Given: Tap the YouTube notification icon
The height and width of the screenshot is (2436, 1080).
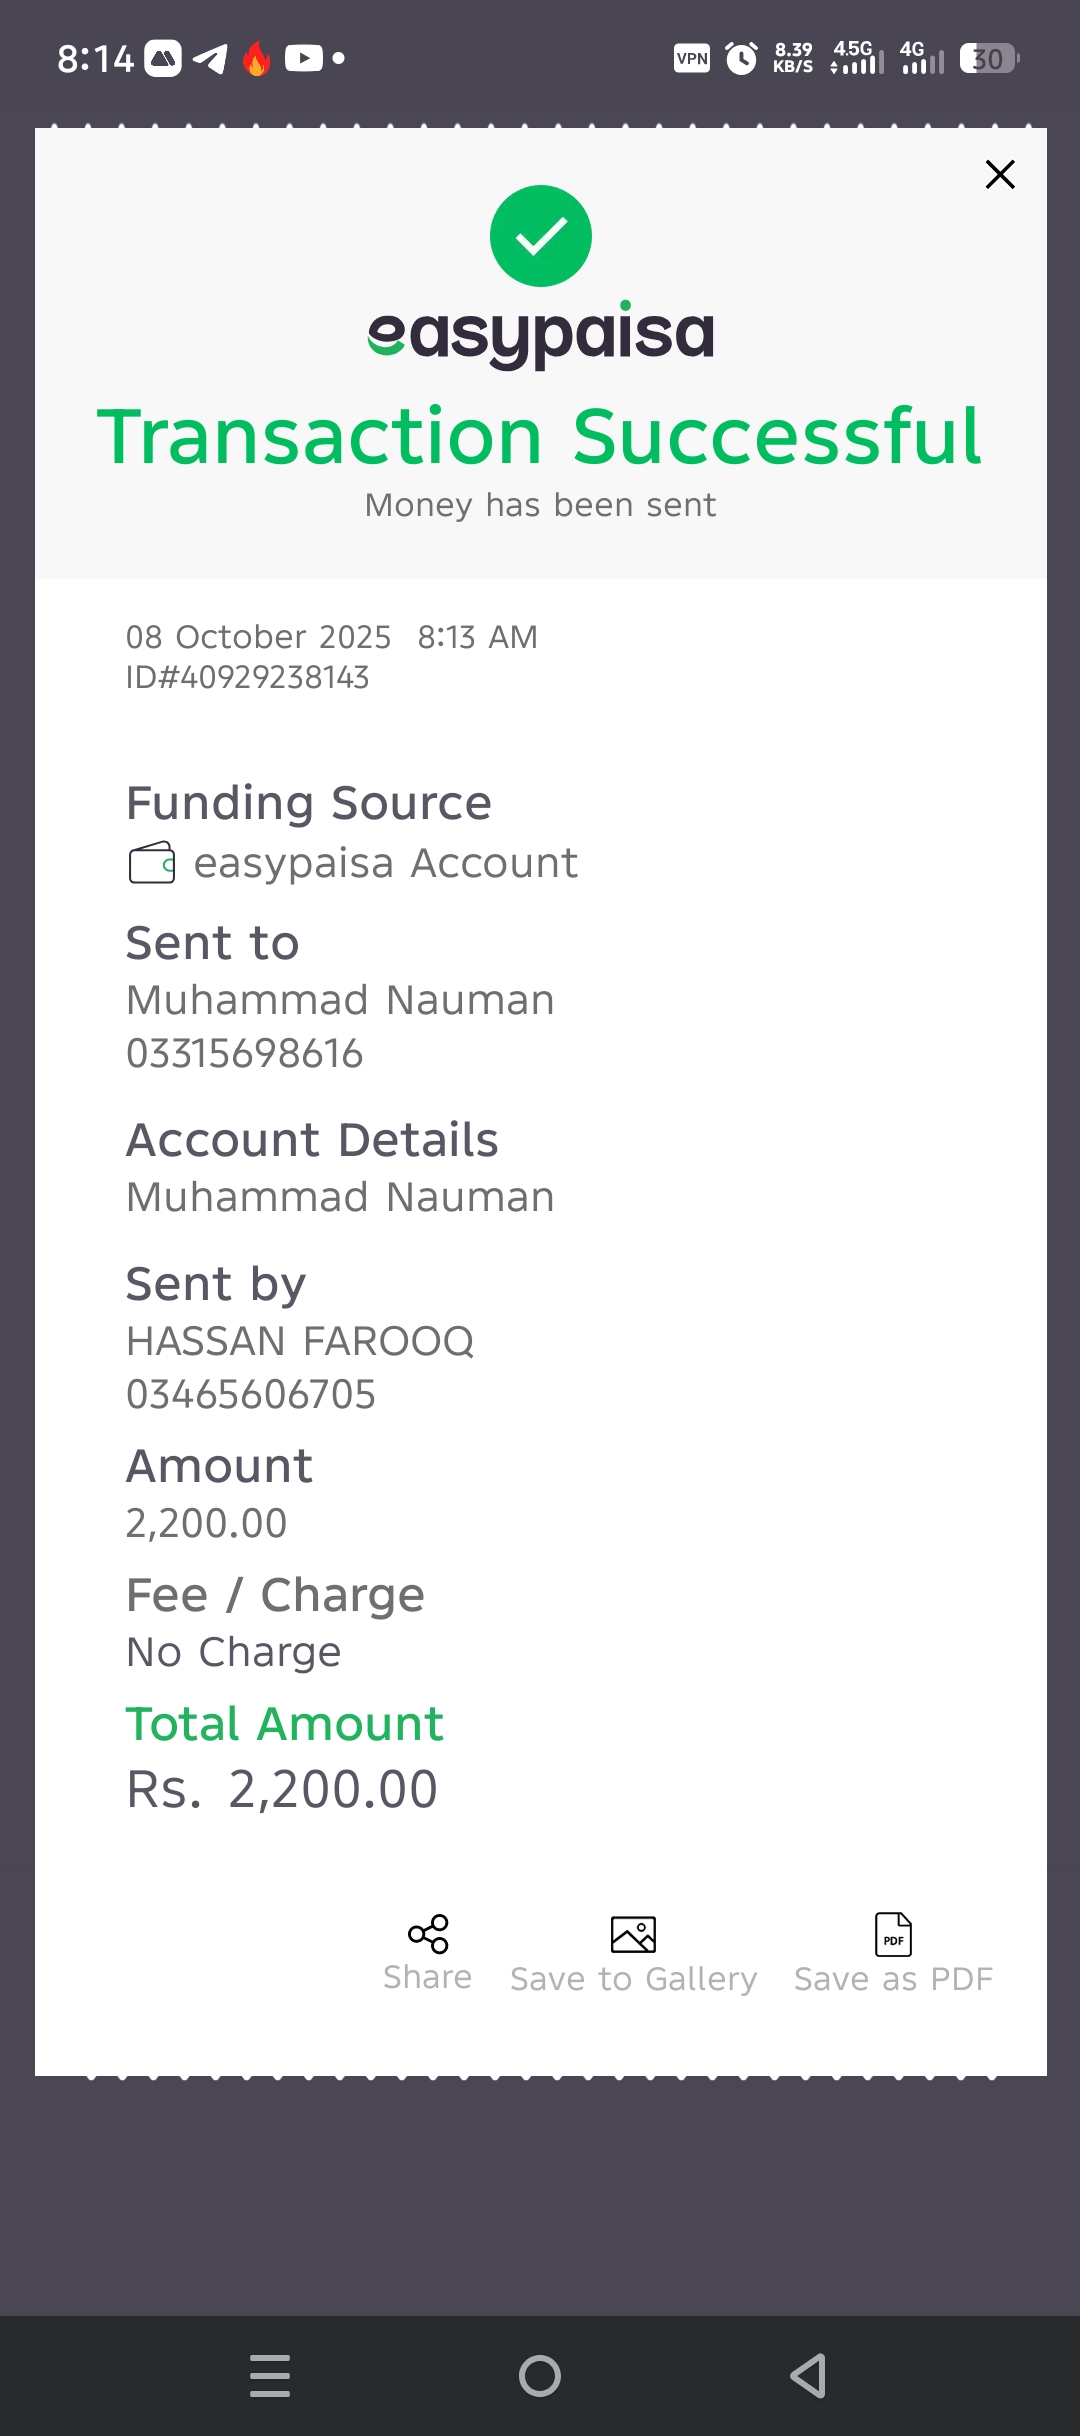Looking at the screenshot, I should [x=304, y=58].
